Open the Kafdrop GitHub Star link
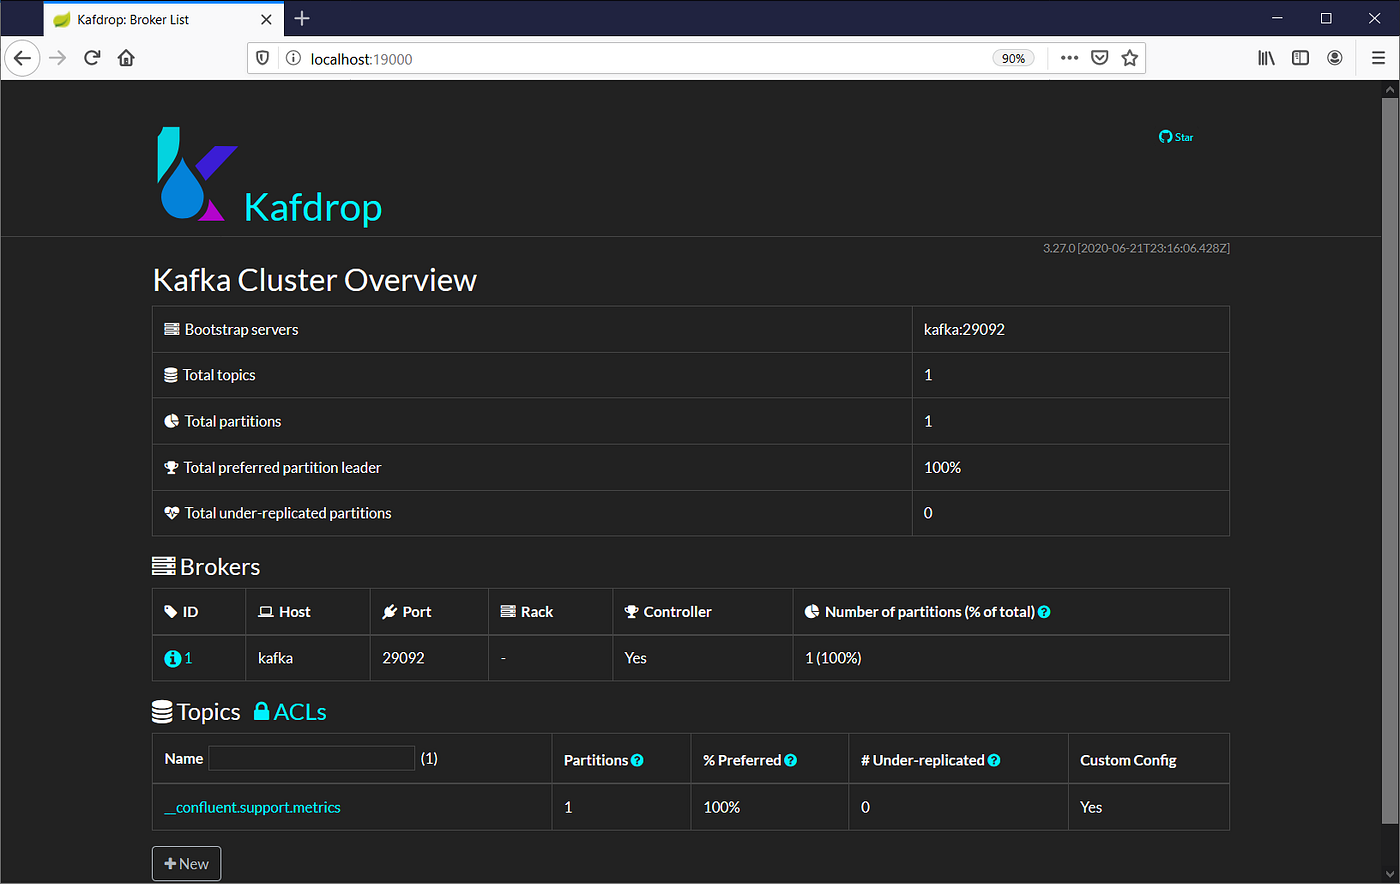Screen dimensions: 1400x884 click(x=1176, y=137)
